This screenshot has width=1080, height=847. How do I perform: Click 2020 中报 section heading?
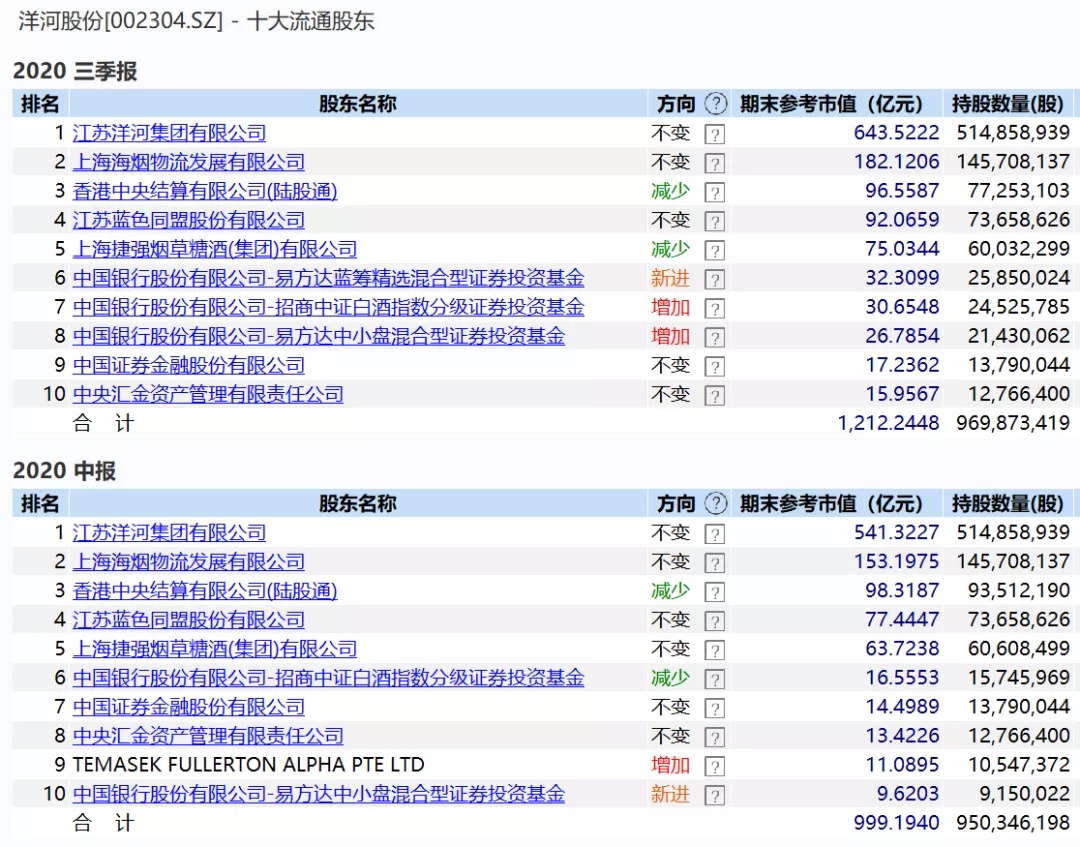coord(65,470)
